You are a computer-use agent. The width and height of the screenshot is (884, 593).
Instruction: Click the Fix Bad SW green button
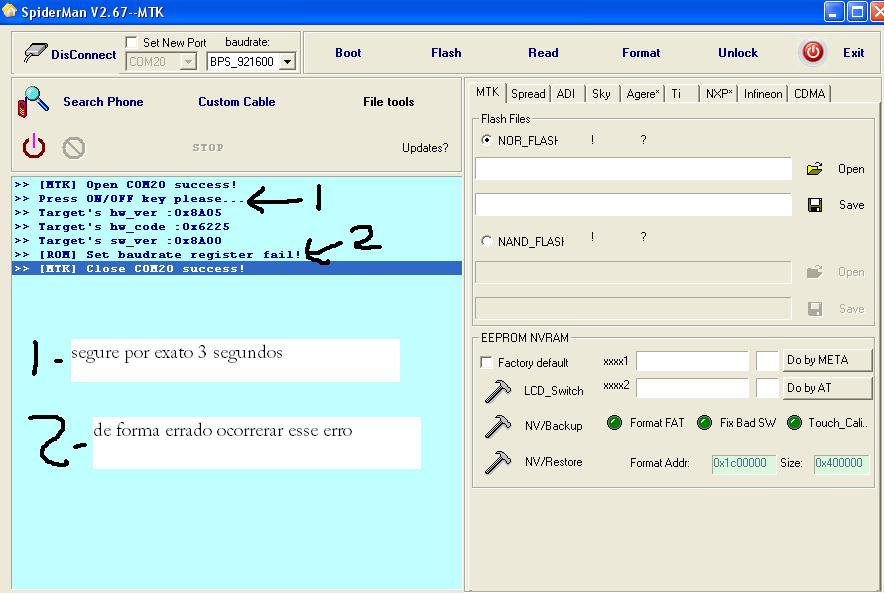pos(704,422)
